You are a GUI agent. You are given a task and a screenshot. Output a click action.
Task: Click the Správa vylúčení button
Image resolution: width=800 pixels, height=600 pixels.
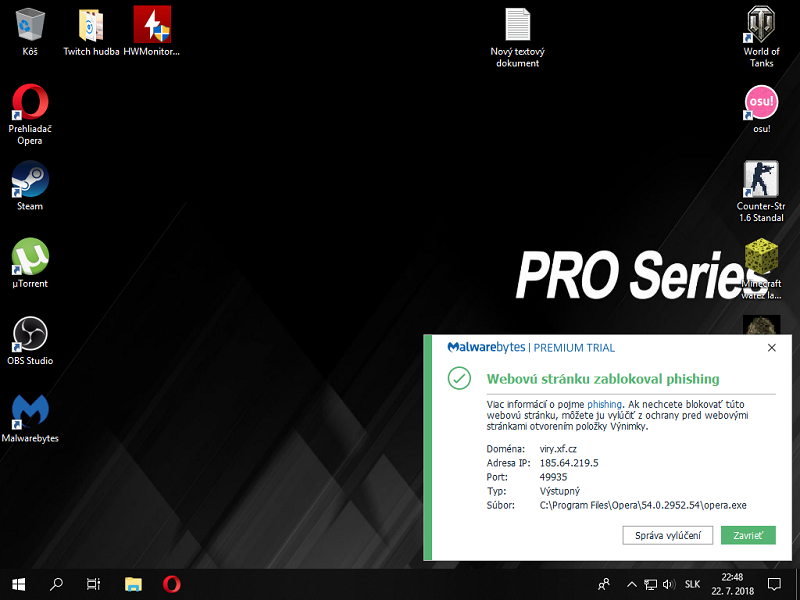(x=667, y=535)
